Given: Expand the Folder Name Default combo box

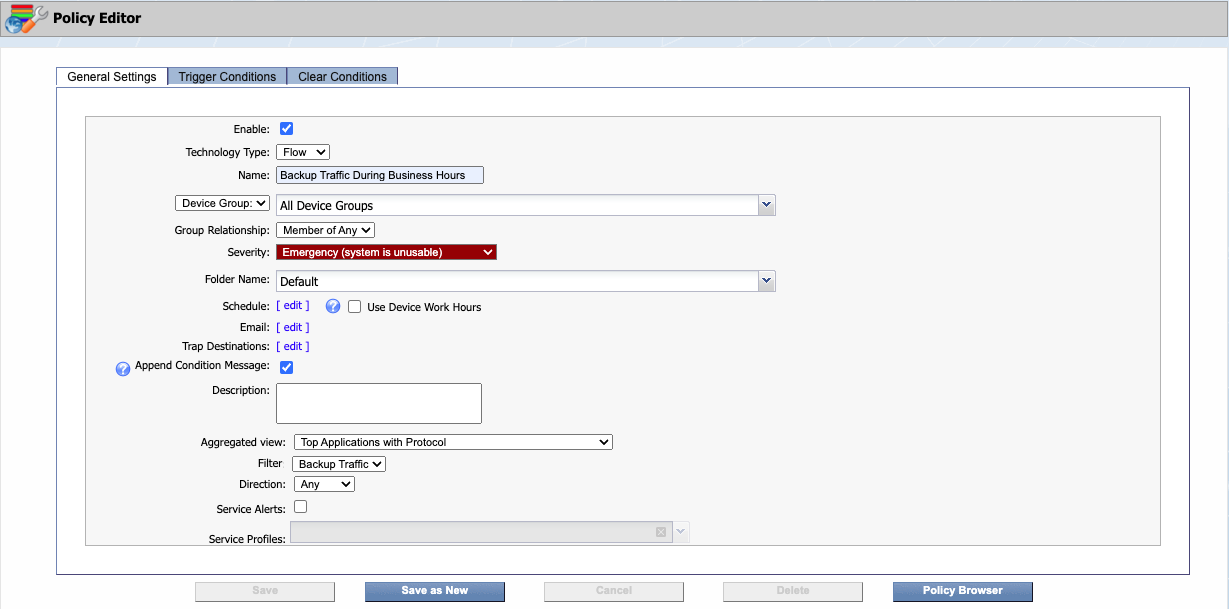Looking at the screenshot, I should (x=766, y=281).
